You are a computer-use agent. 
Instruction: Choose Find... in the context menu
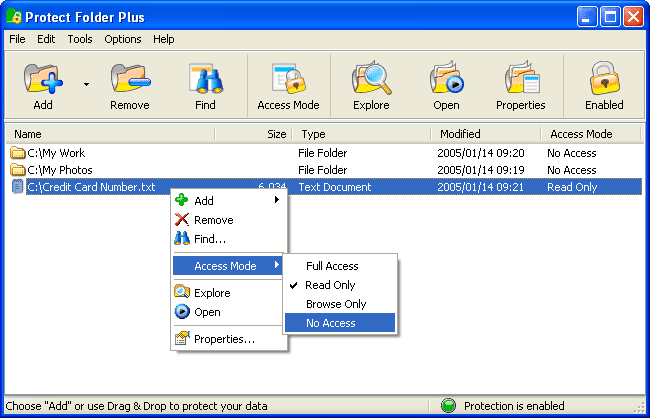(x=228, y=239)
